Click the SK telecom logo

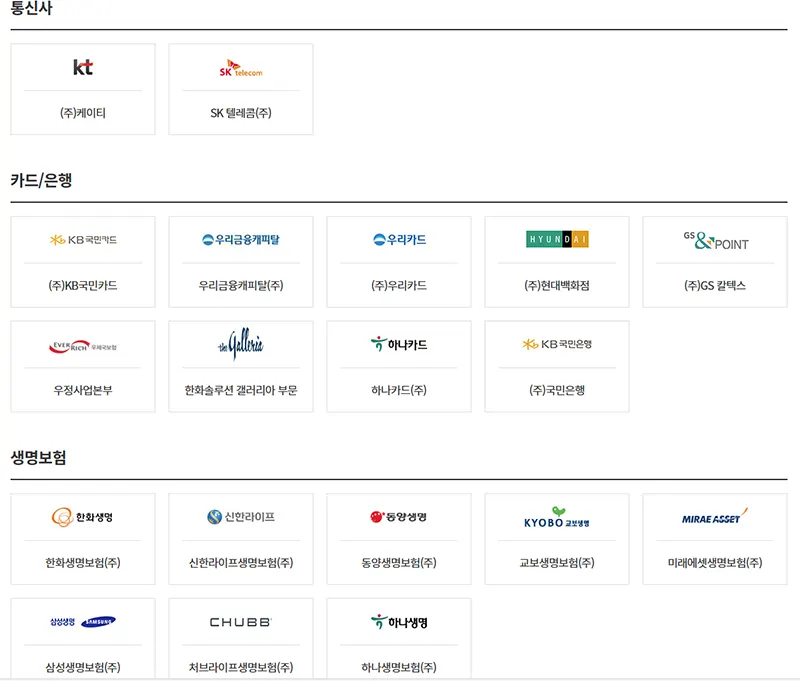click(241, 68)
